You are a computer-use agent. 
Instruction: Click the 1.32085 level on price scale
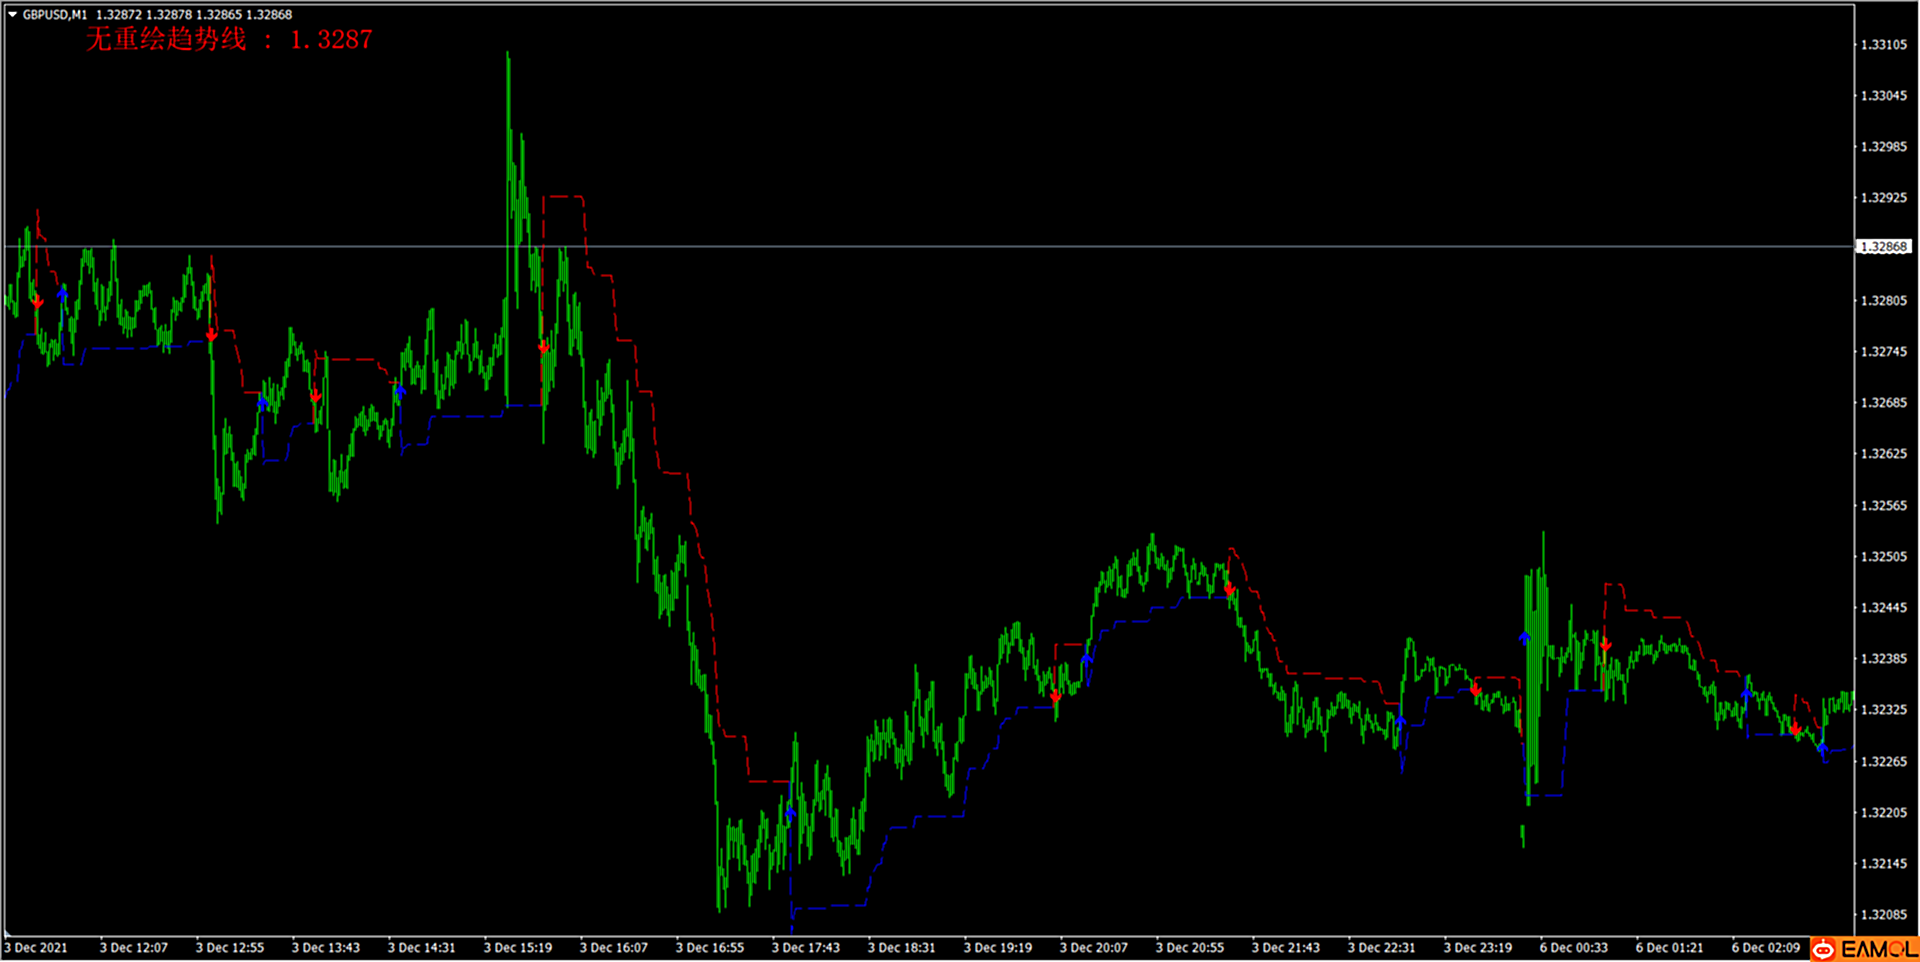[1883, 915]
